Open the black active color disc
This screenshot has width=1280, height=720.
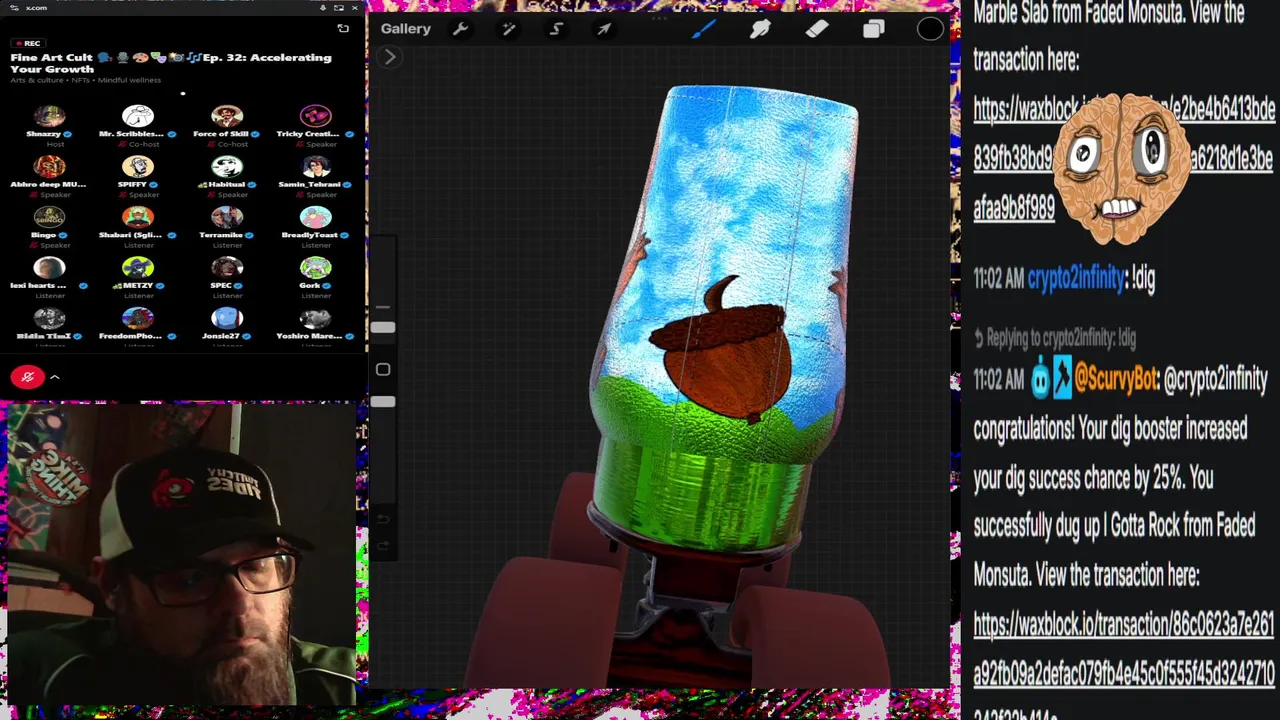pos(930,29)
